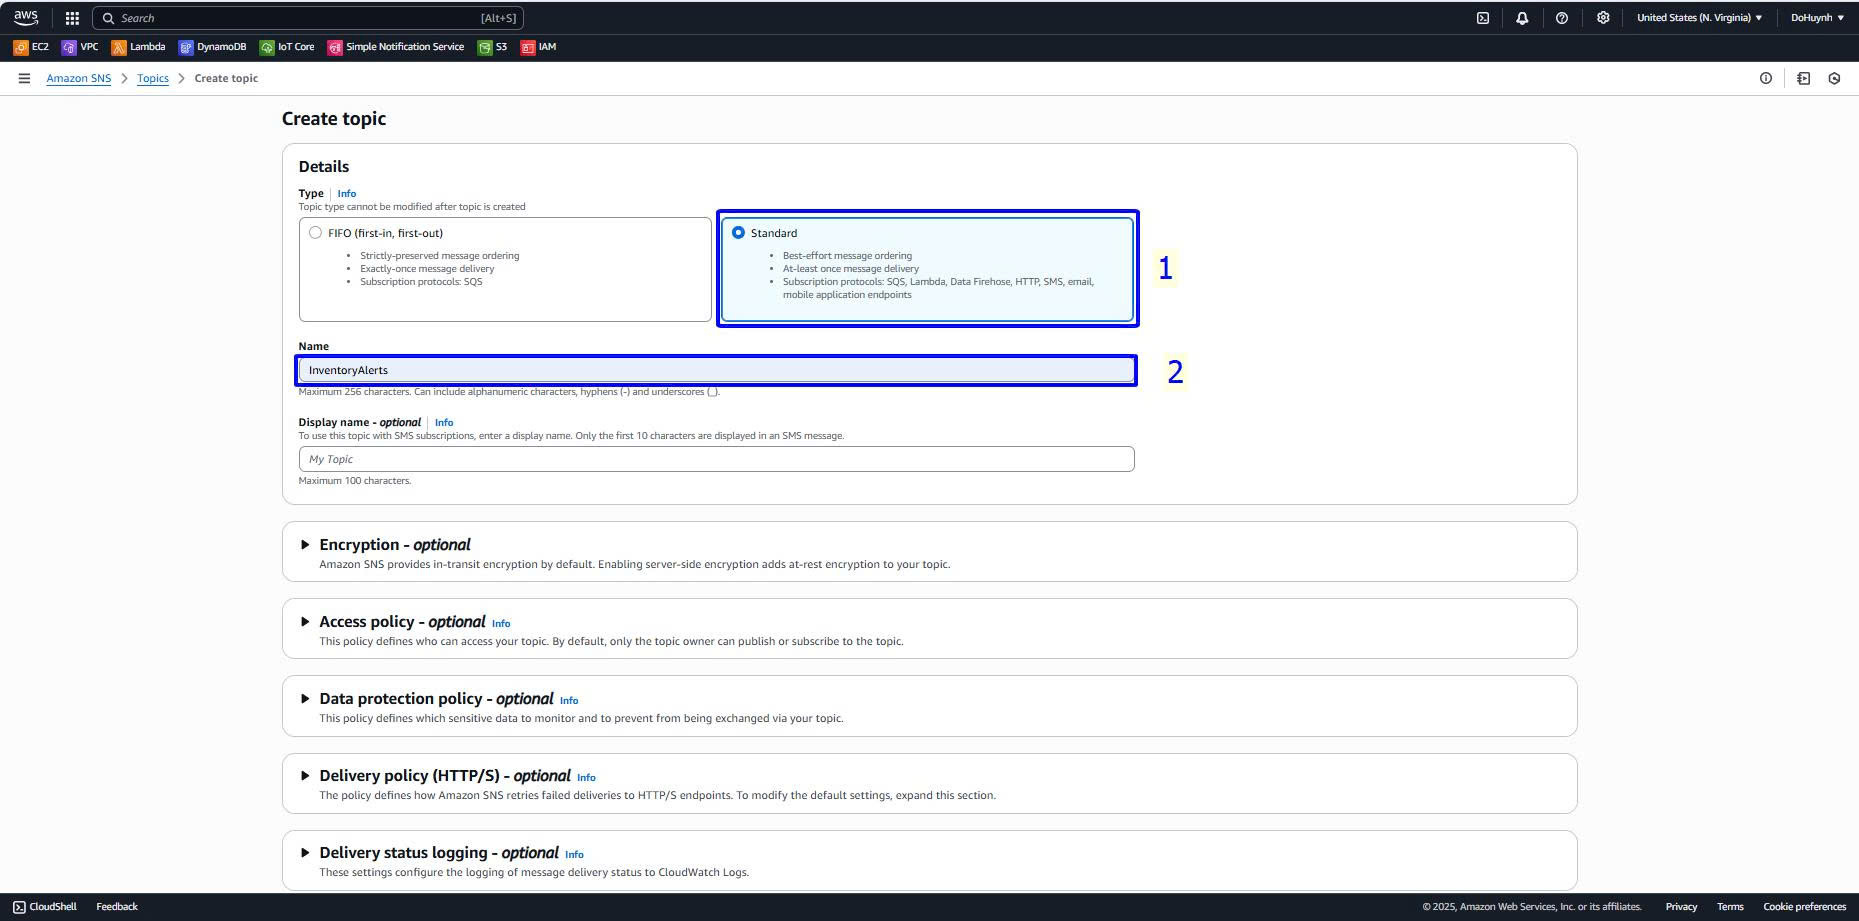Open the S3 shortcut in favorites bar
1859x921 pixels.
[x=492, y=47]
